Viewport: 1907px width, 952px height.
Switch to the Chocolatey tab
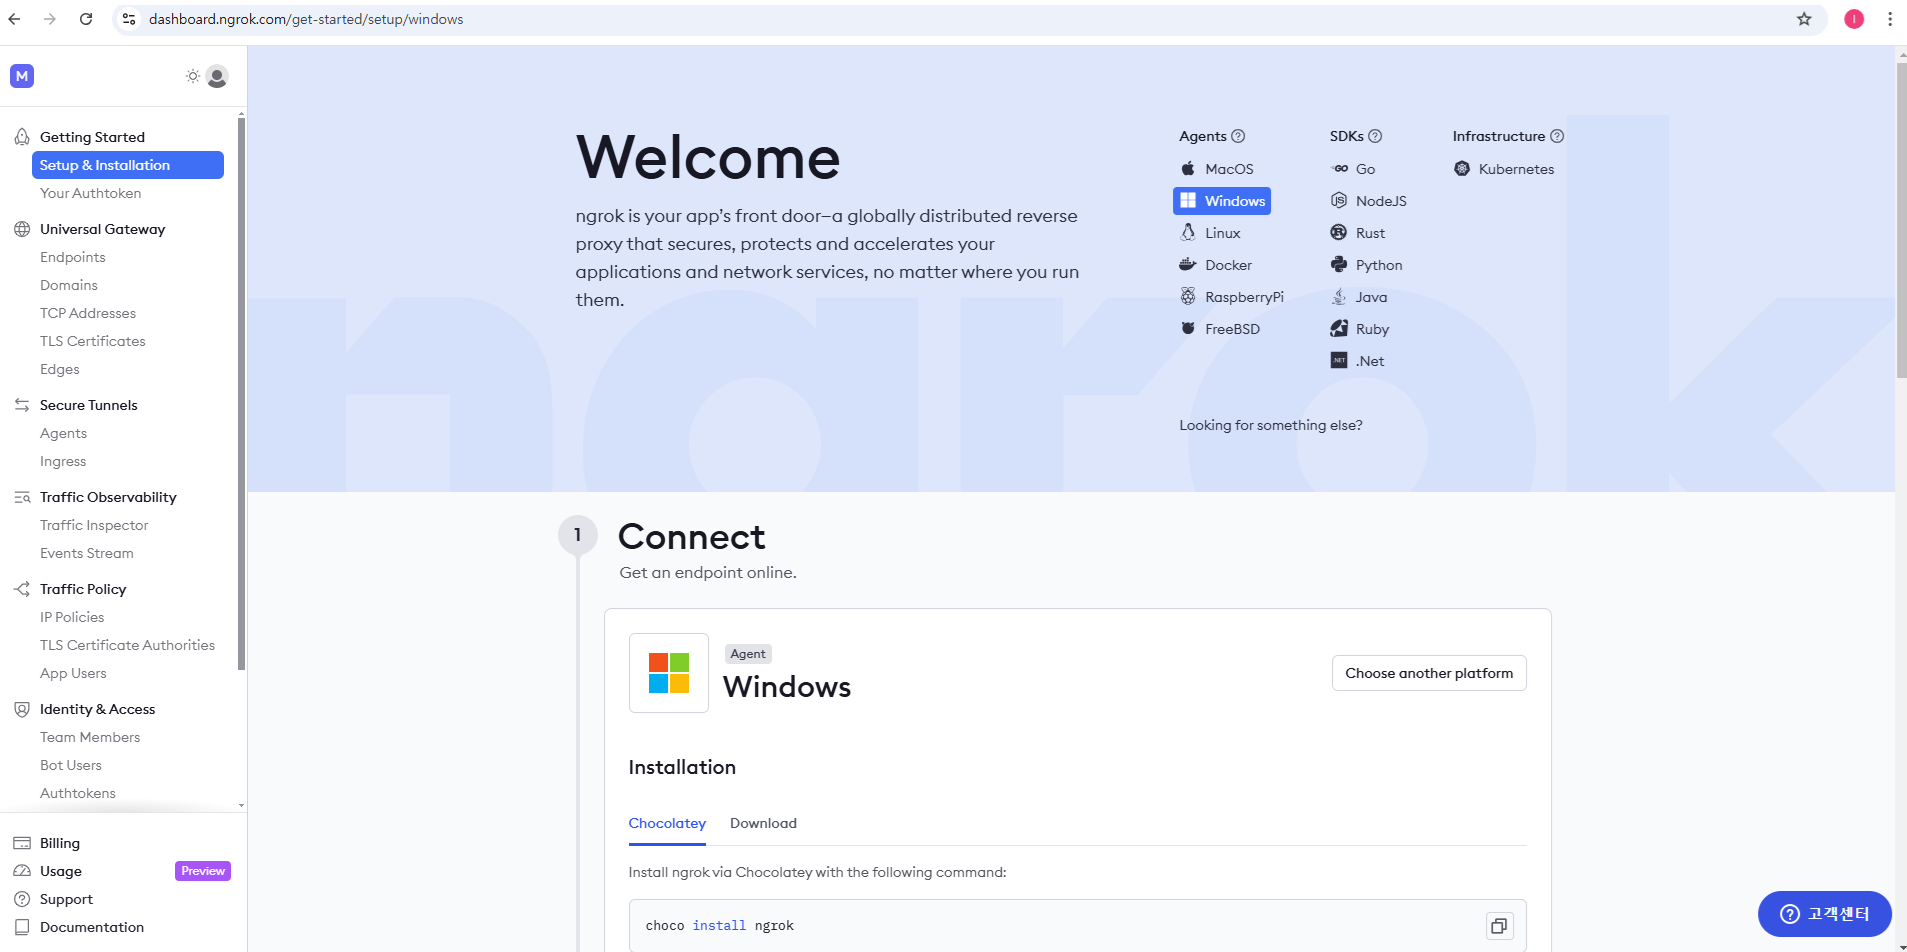(x=667, y=823)
